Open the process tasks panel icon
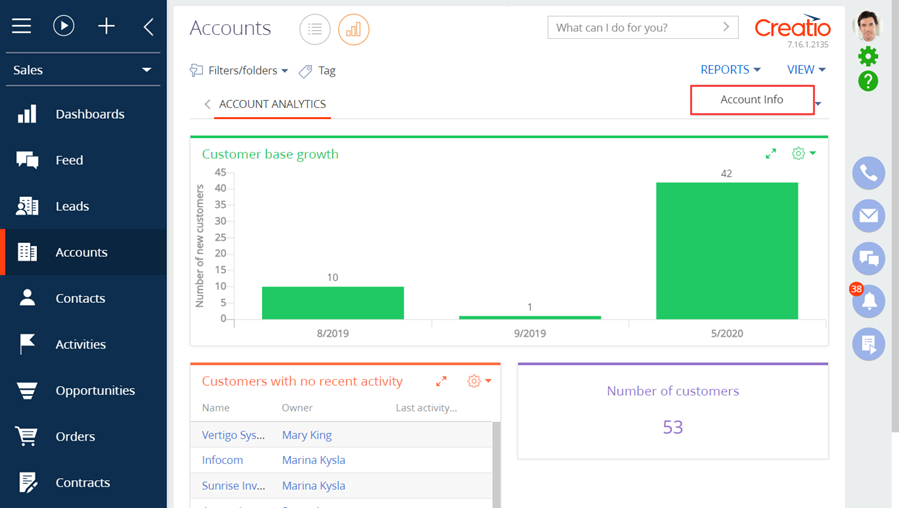Image resolution: width=900 pixels, height=508 pixels. click(x=868, y=344)
